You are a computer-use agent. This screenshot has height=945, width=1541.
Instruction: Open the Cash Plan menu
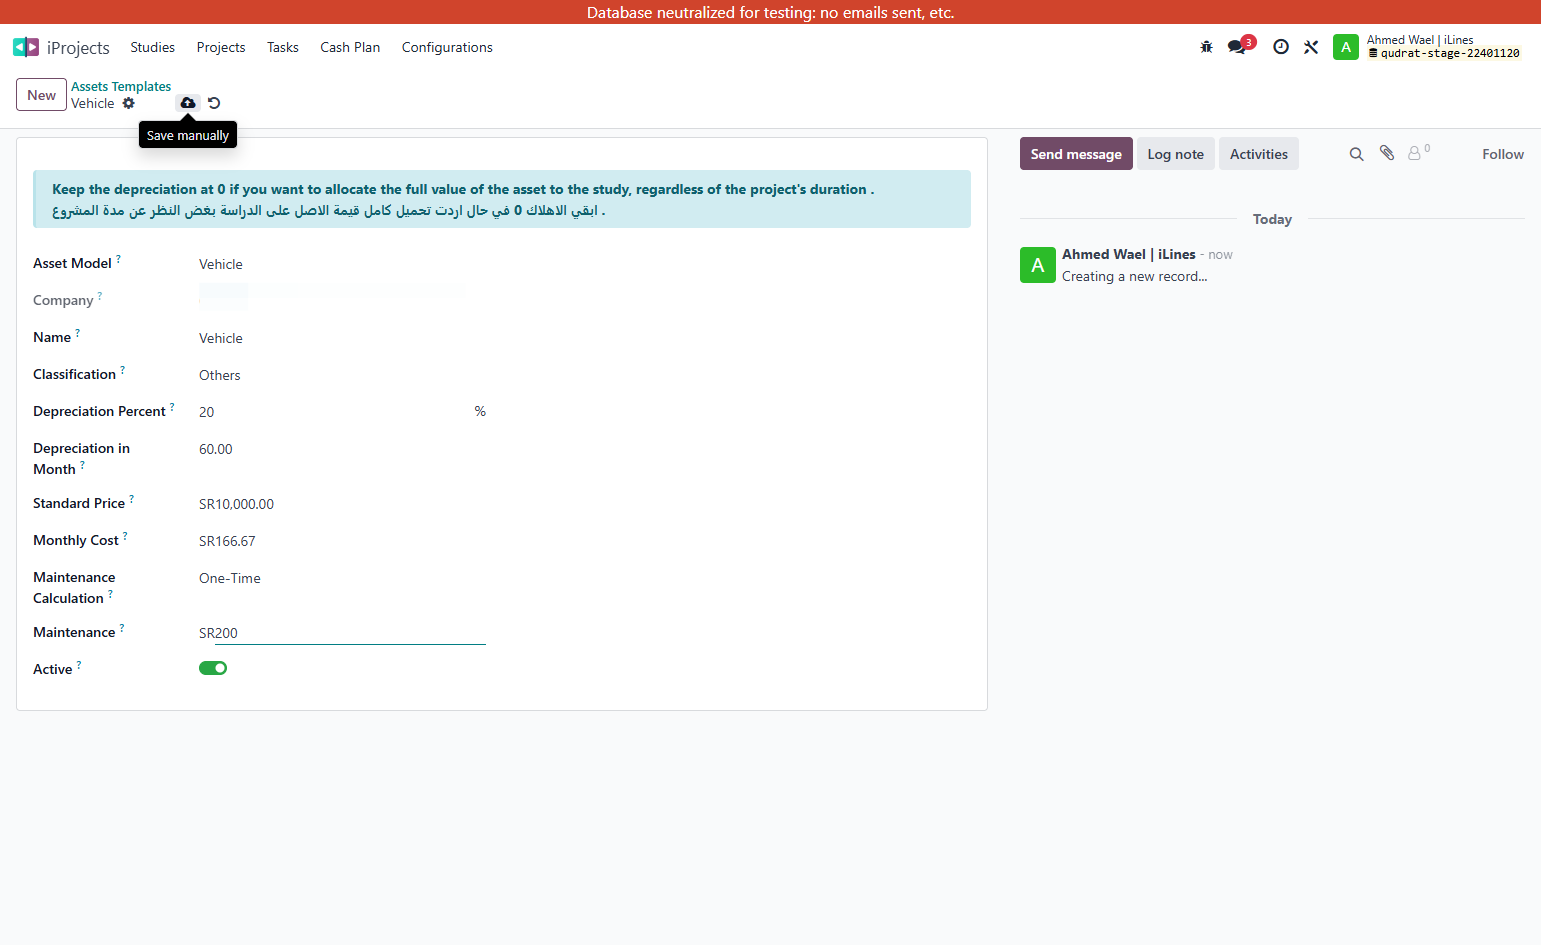coord(350,47)
